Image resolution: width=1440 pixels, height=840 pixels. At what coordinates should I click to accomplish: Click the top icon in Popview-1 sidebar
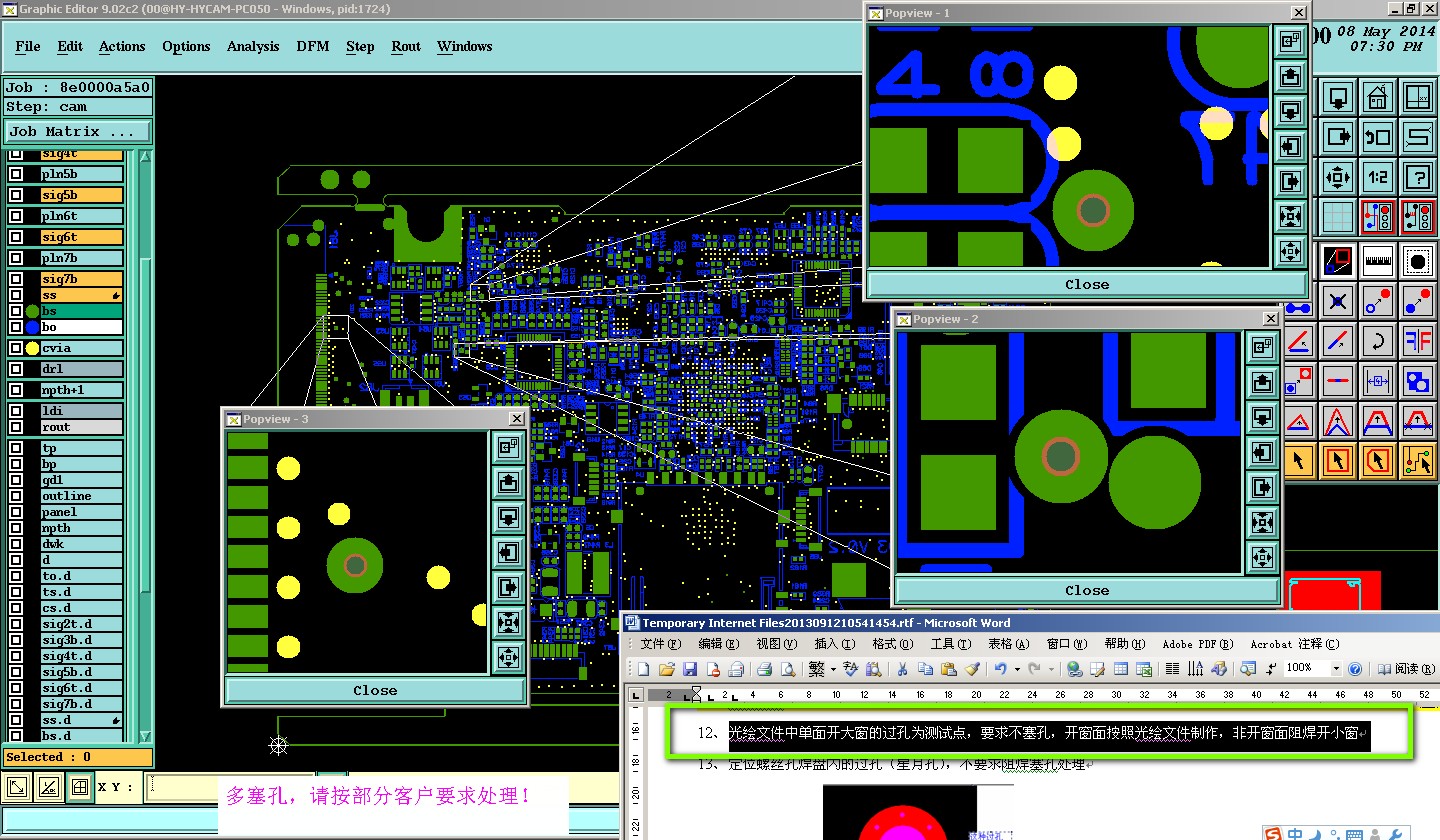coord(1290,41)
